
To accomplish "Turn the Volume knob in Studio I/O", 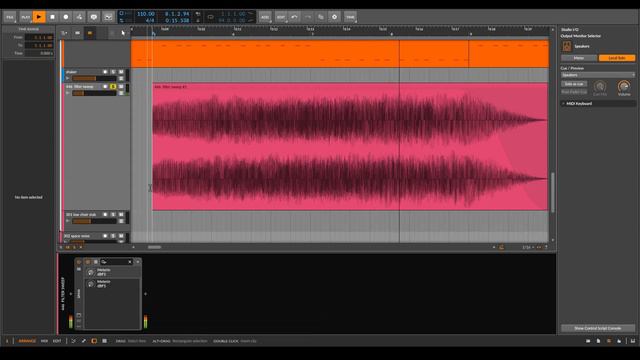I will [624, 87].
